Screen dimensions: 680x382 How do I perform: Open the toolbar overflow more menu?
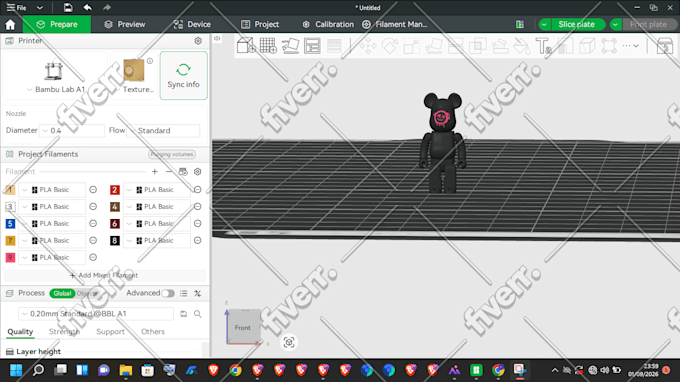click(x=630, y=46)
